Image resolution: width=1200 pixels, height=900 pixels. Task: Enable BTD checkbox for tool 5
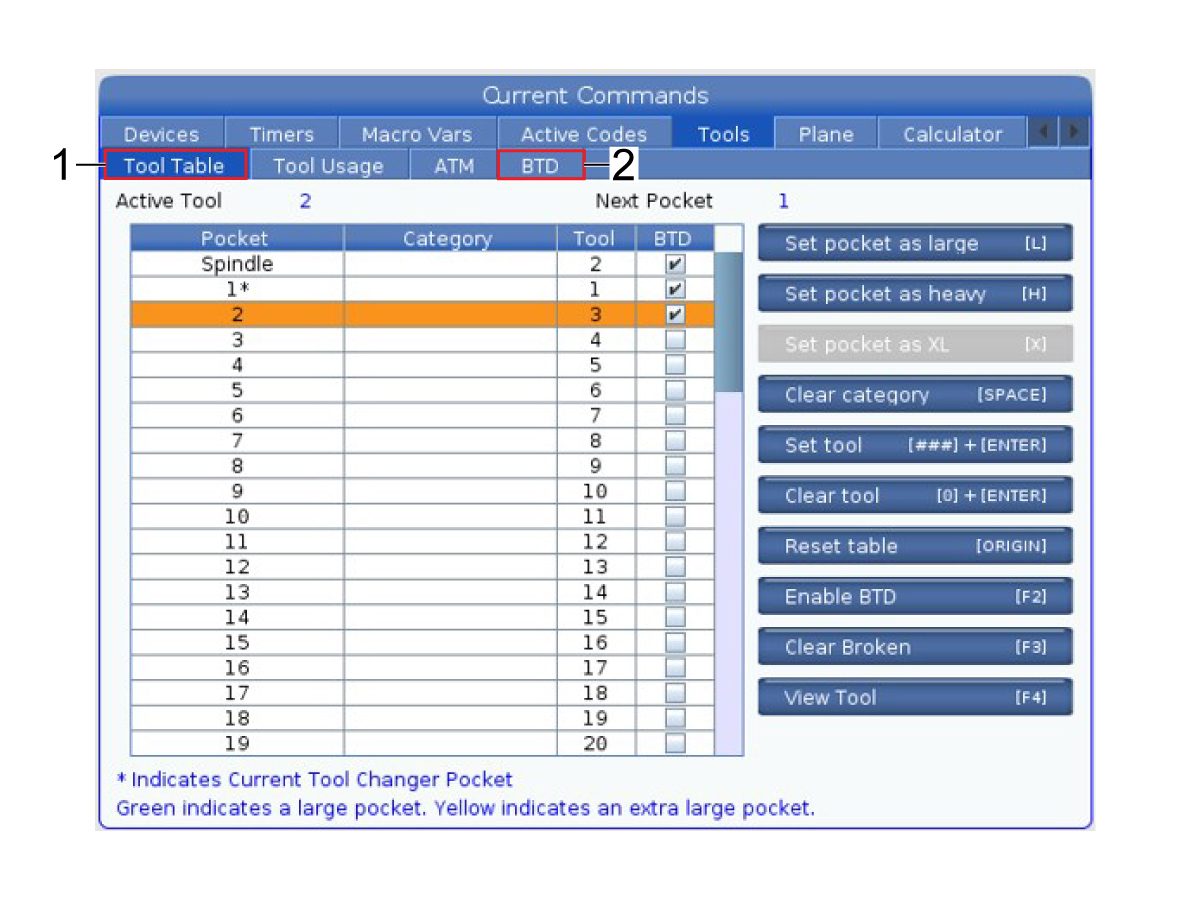click(x=676, y=366)
